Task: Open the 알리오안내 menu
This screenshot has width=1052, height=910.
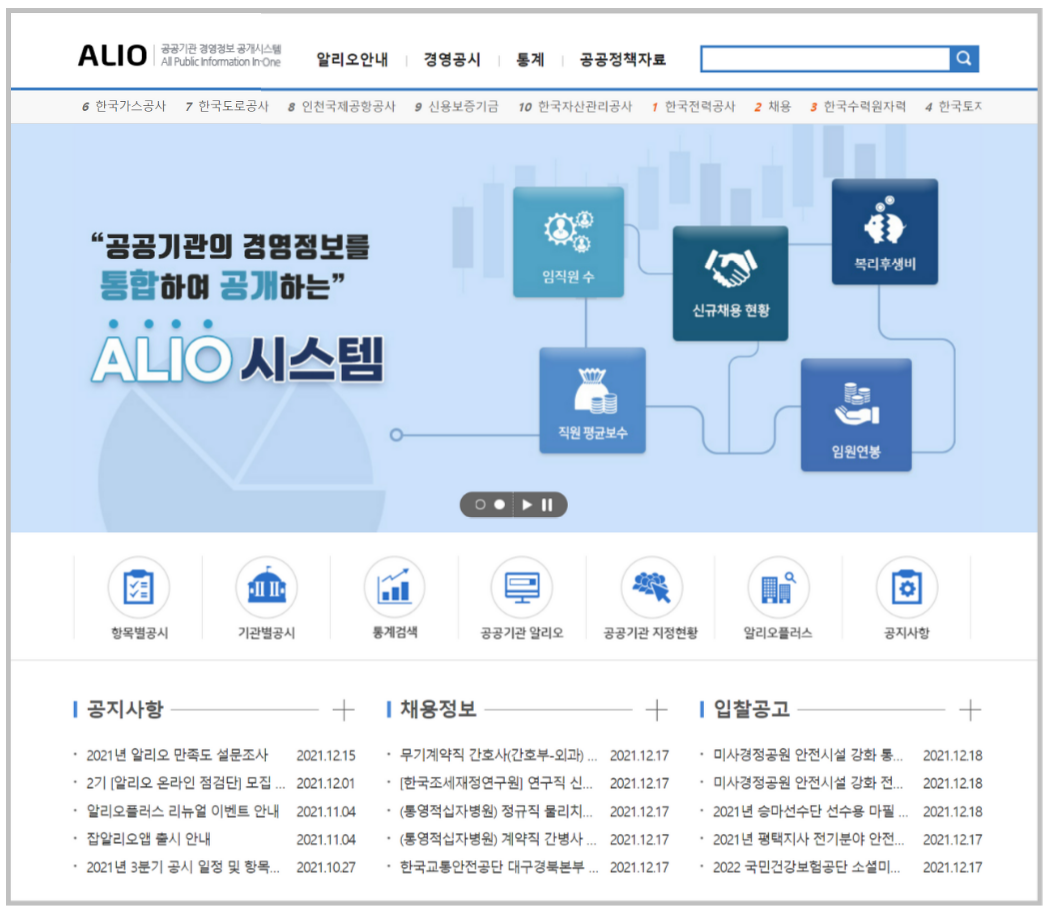Action: [352, 60]
